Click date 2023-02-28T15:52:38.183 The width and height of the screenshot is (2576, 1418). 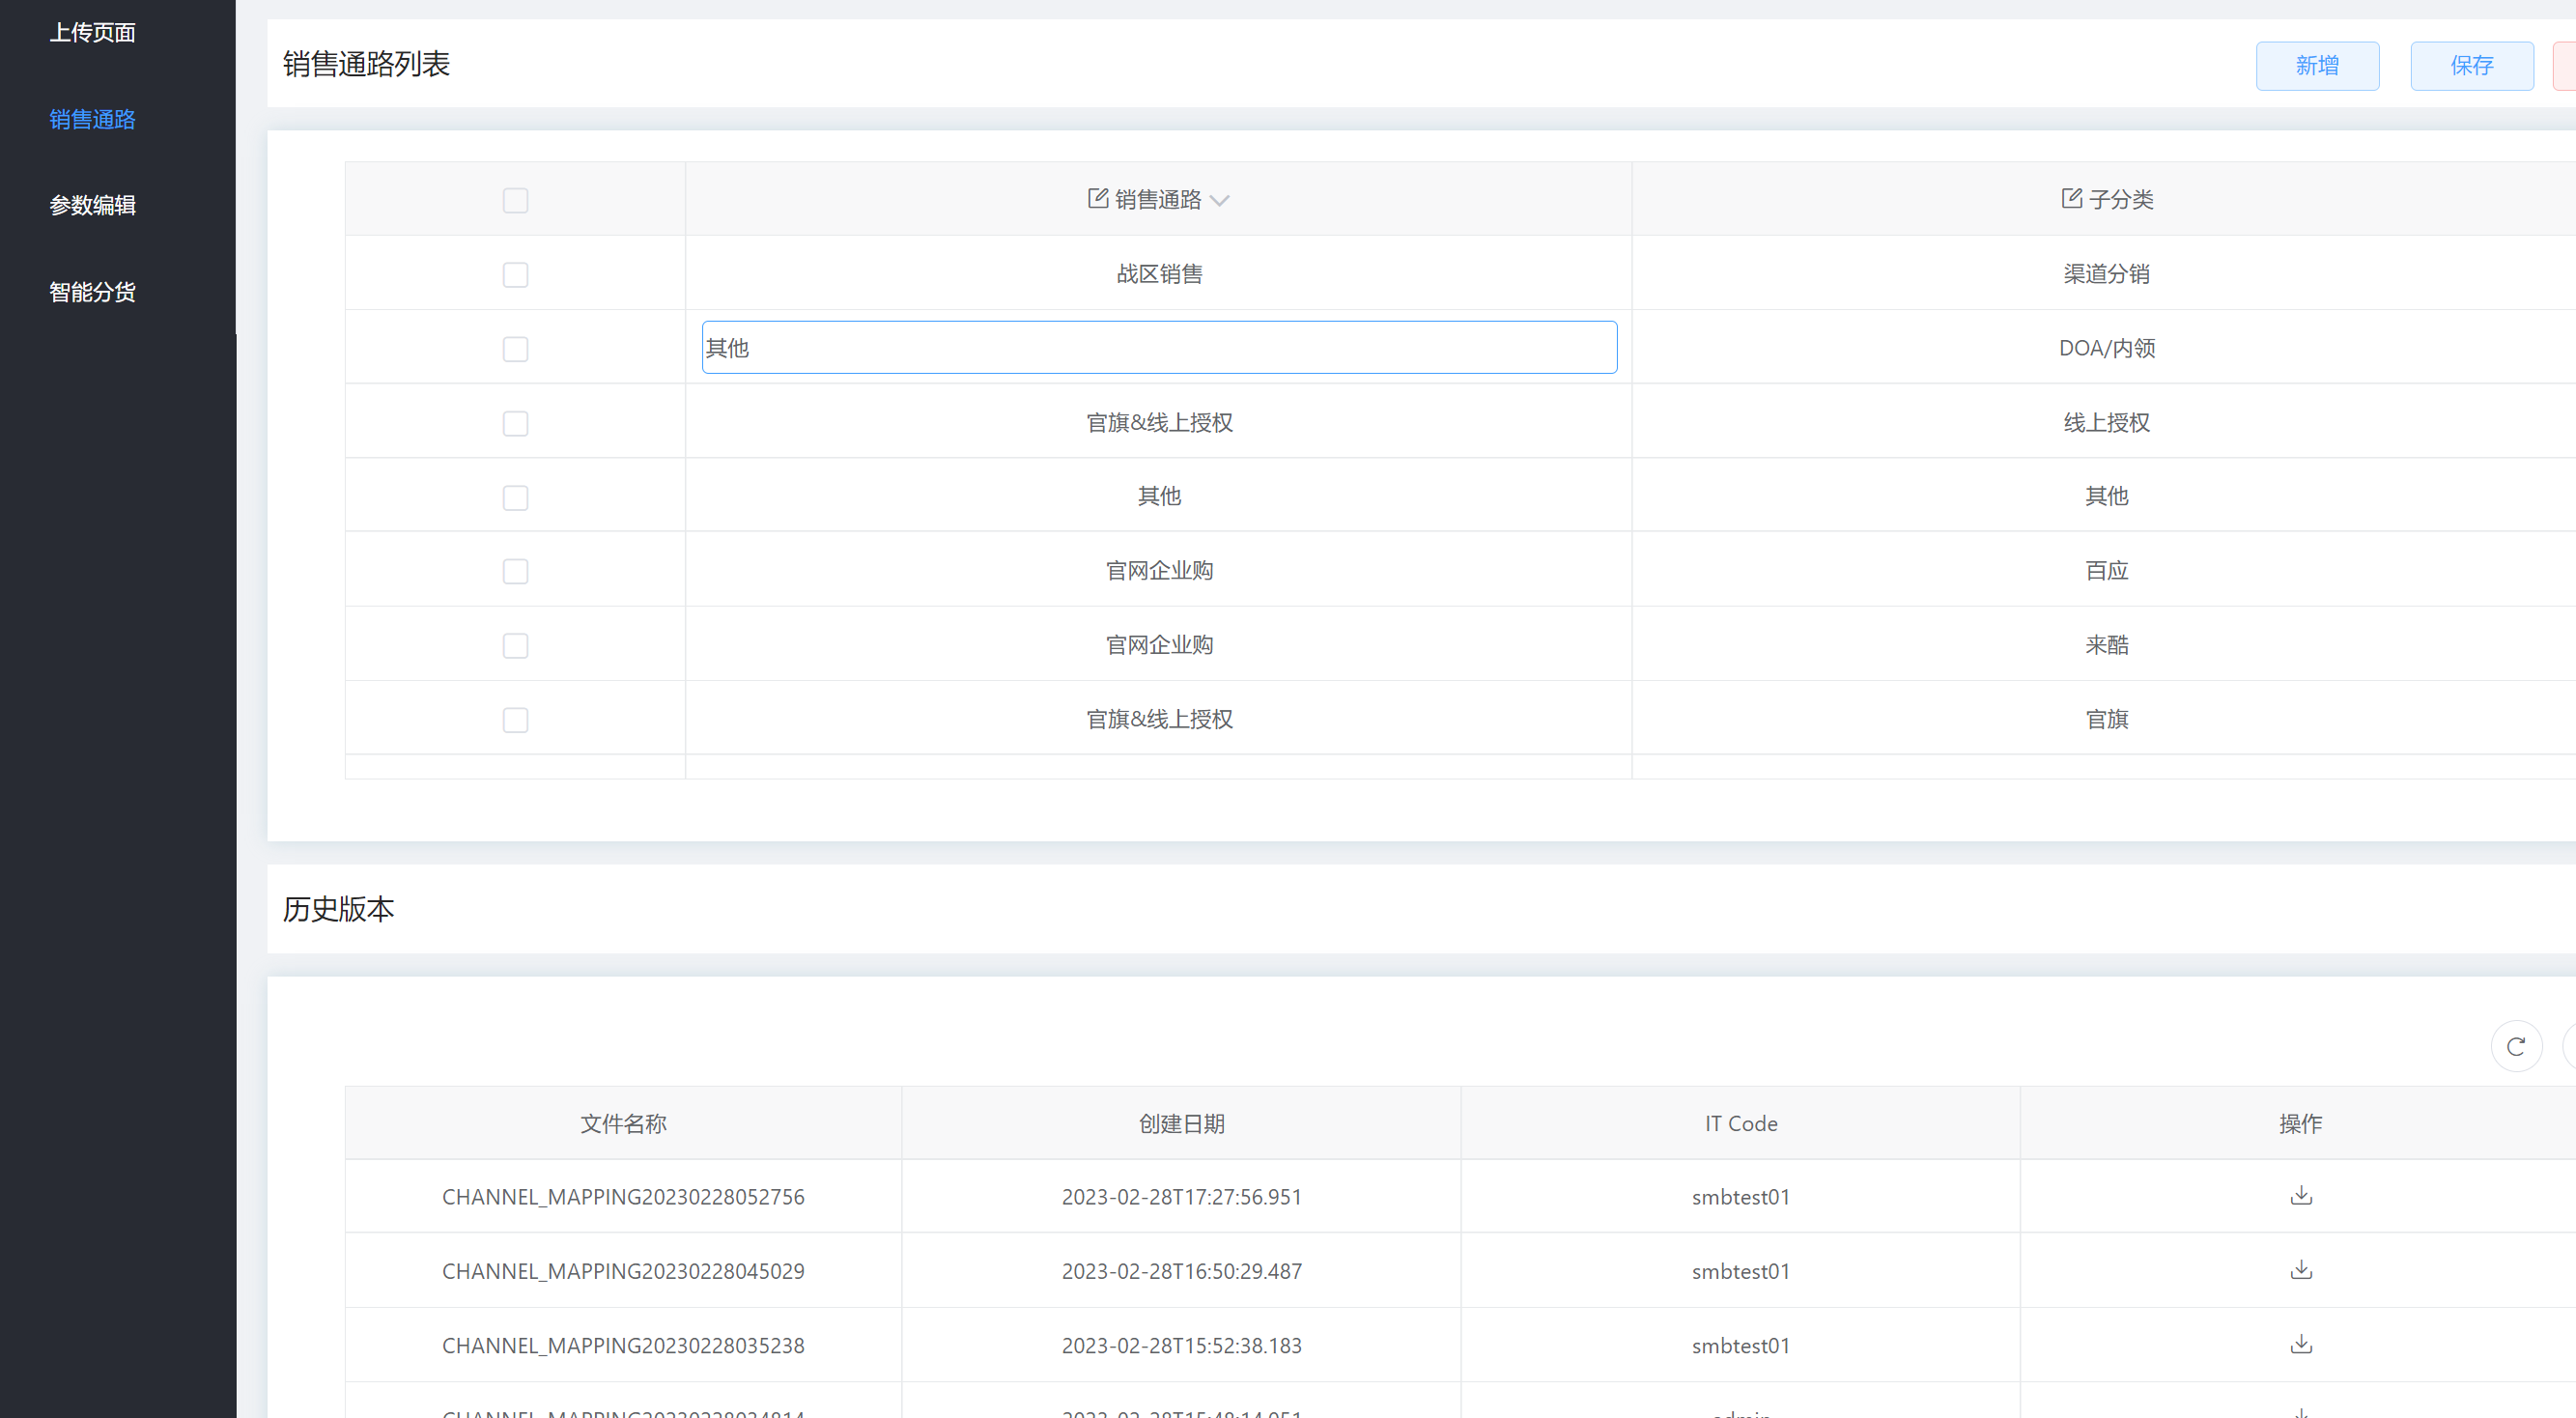[1181, 1345]
